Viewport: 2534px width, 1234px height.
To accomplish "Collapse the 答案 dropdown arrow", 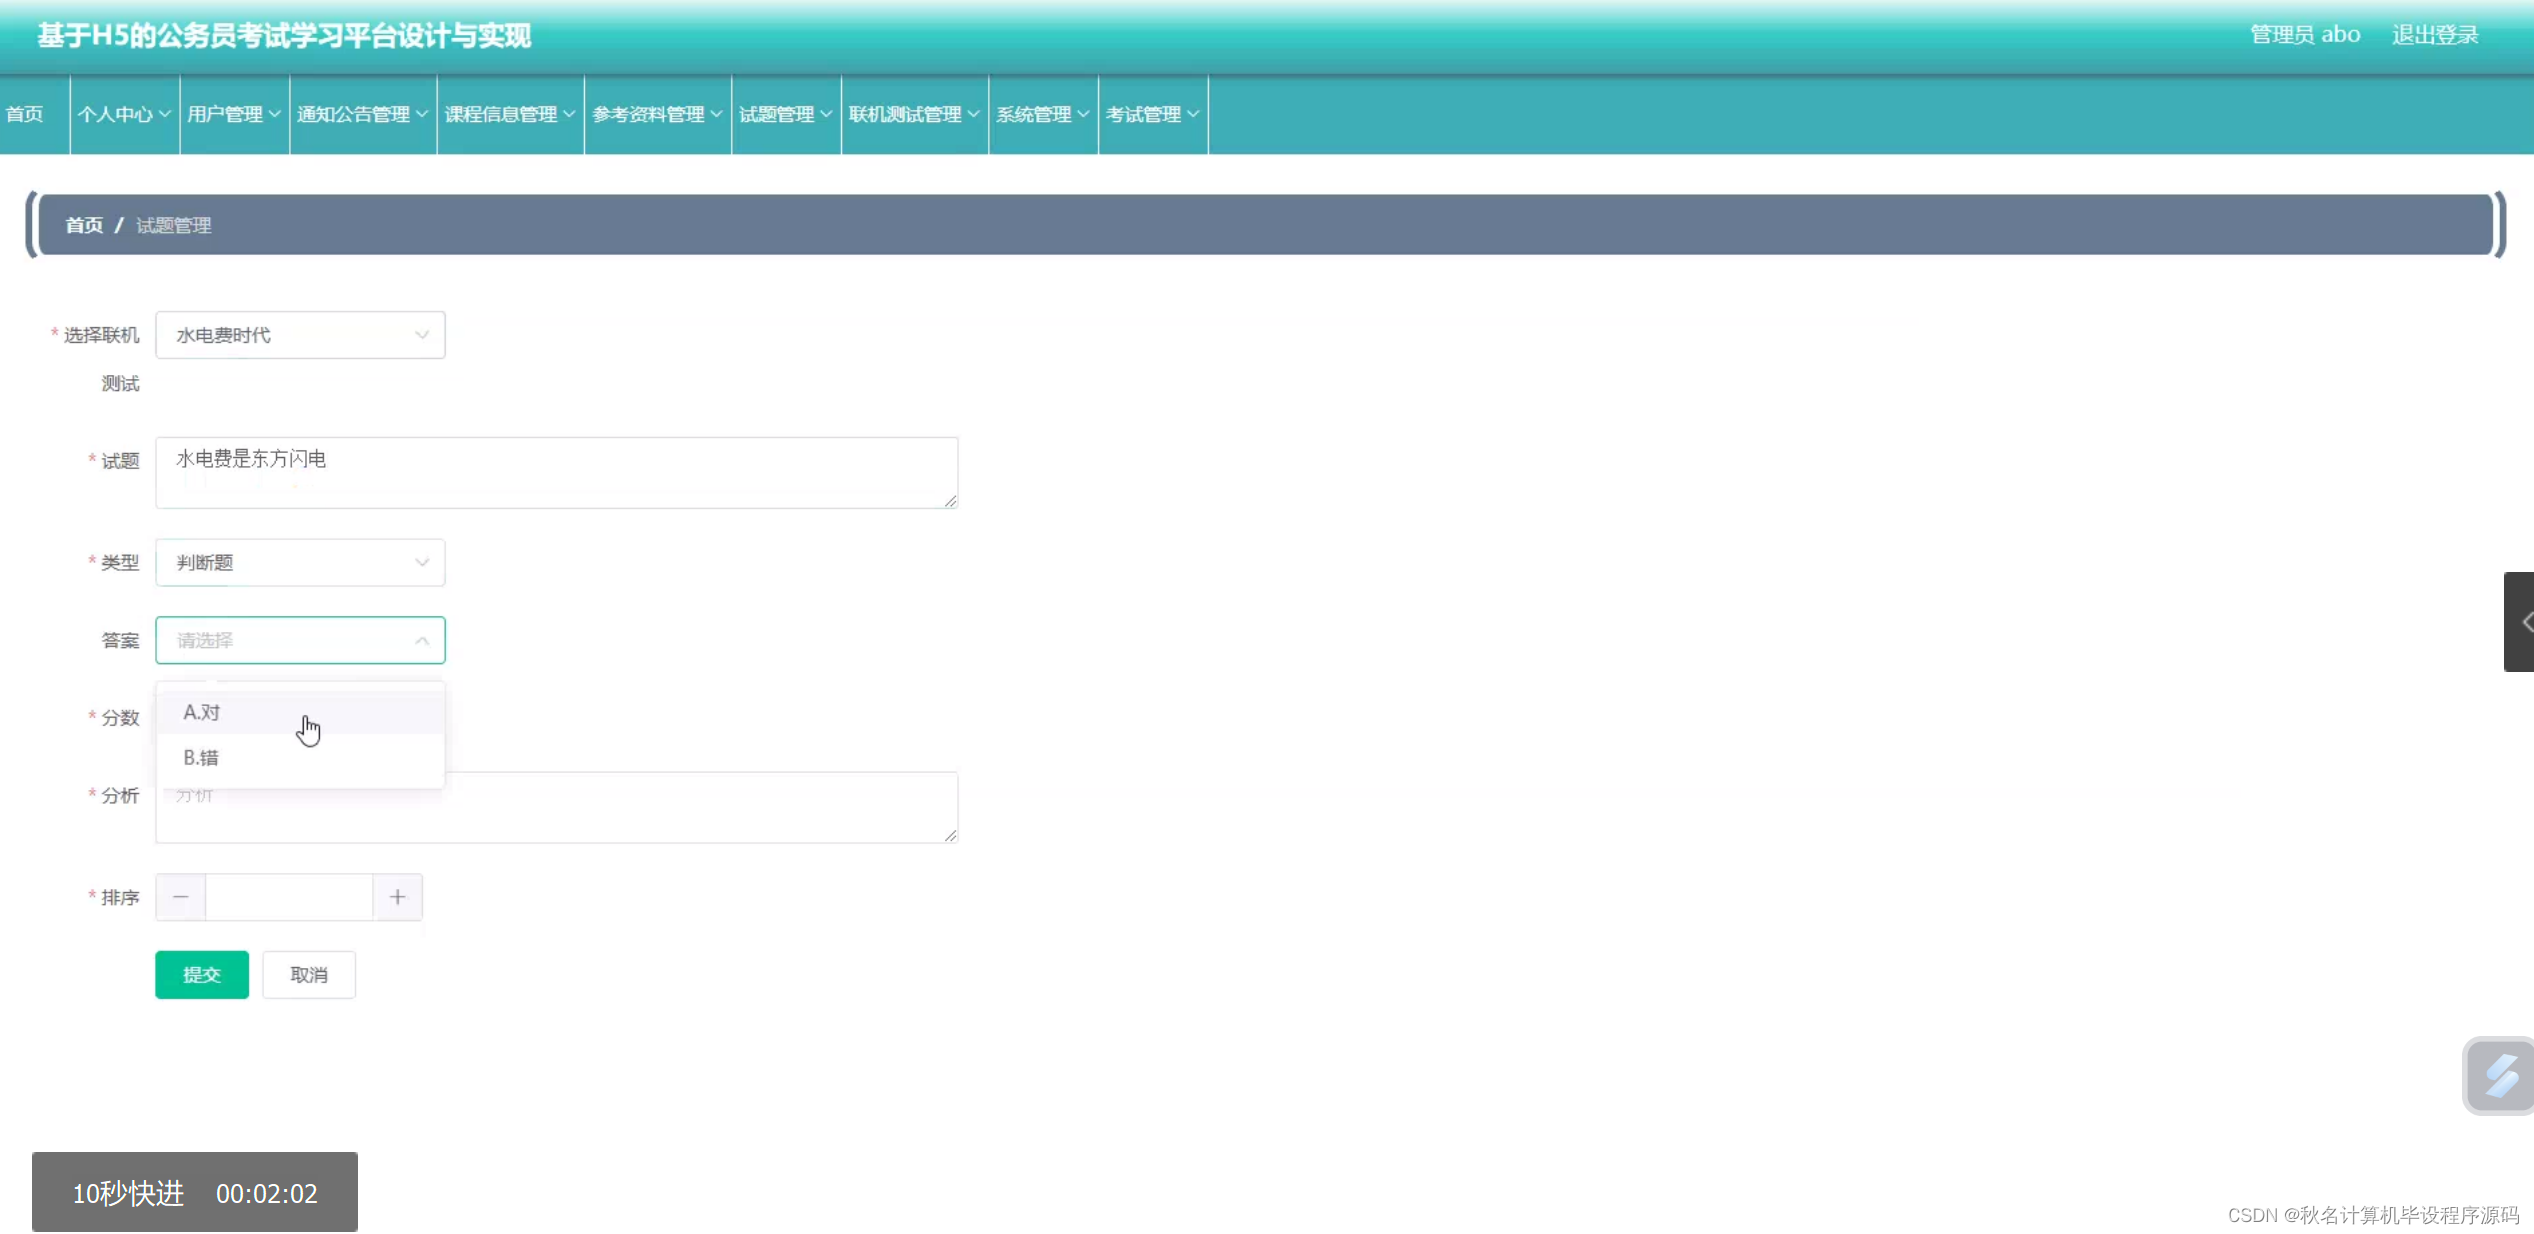I will pos(421,640).
